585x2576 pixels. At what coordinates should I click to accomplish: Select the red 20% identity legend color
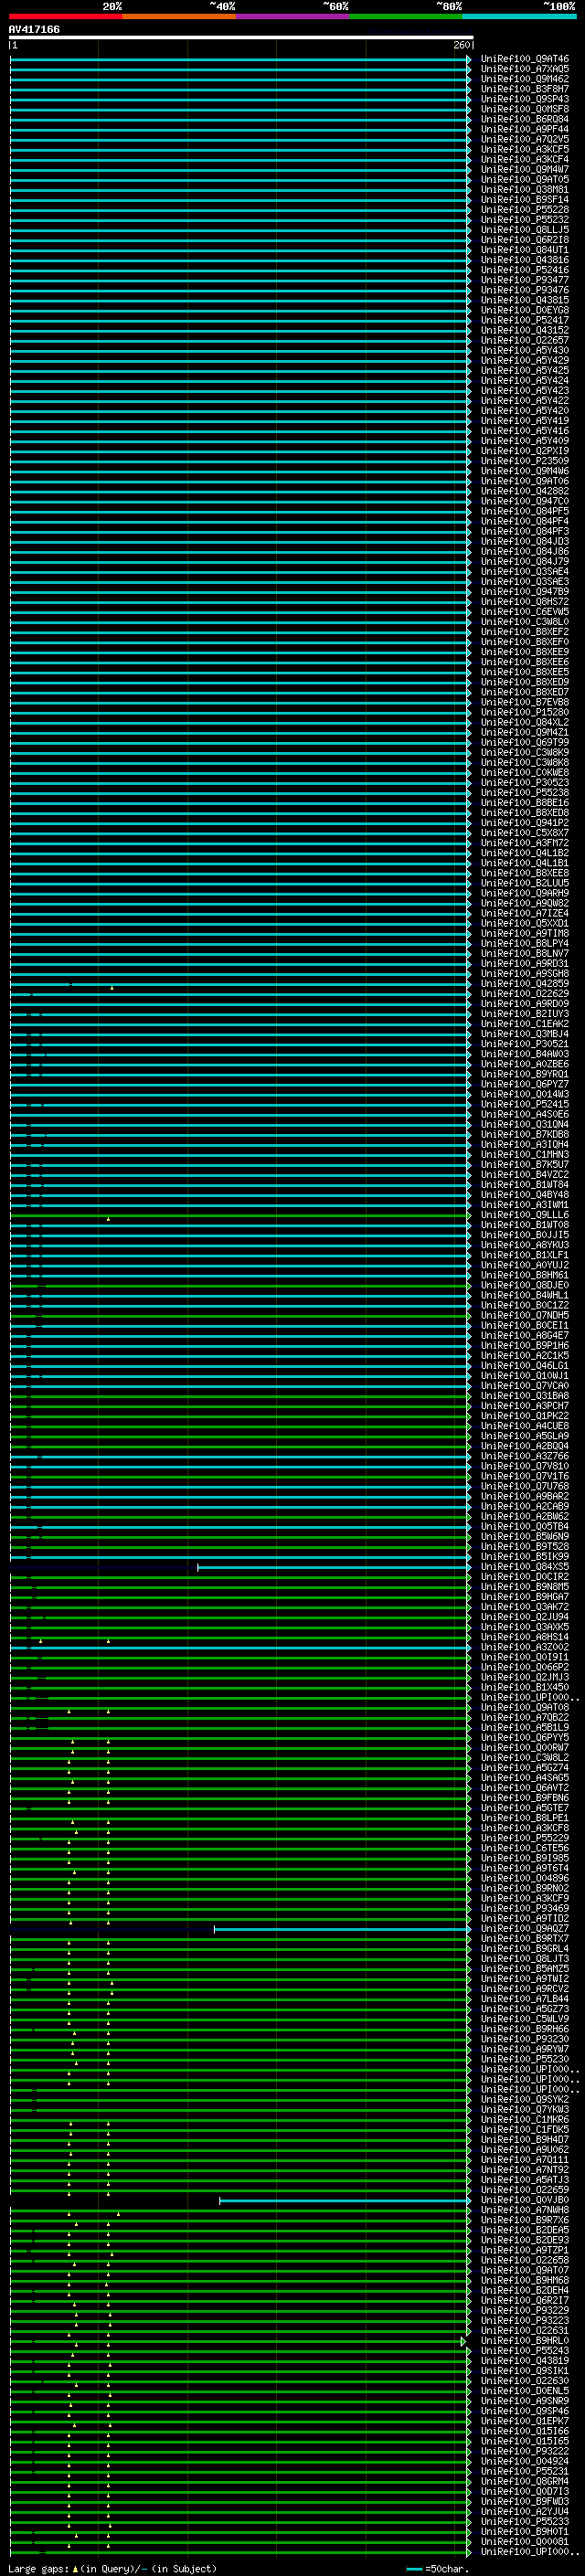[x=65, y=16]
